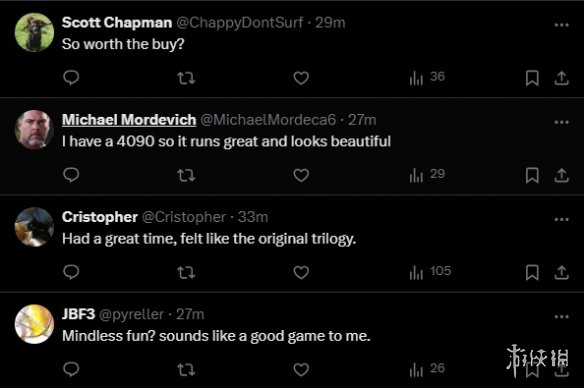Reply to JBF3's mindless fun tweet
This screenshot has height=388, width=584.
pyautogui.click(x=71, y=369)
